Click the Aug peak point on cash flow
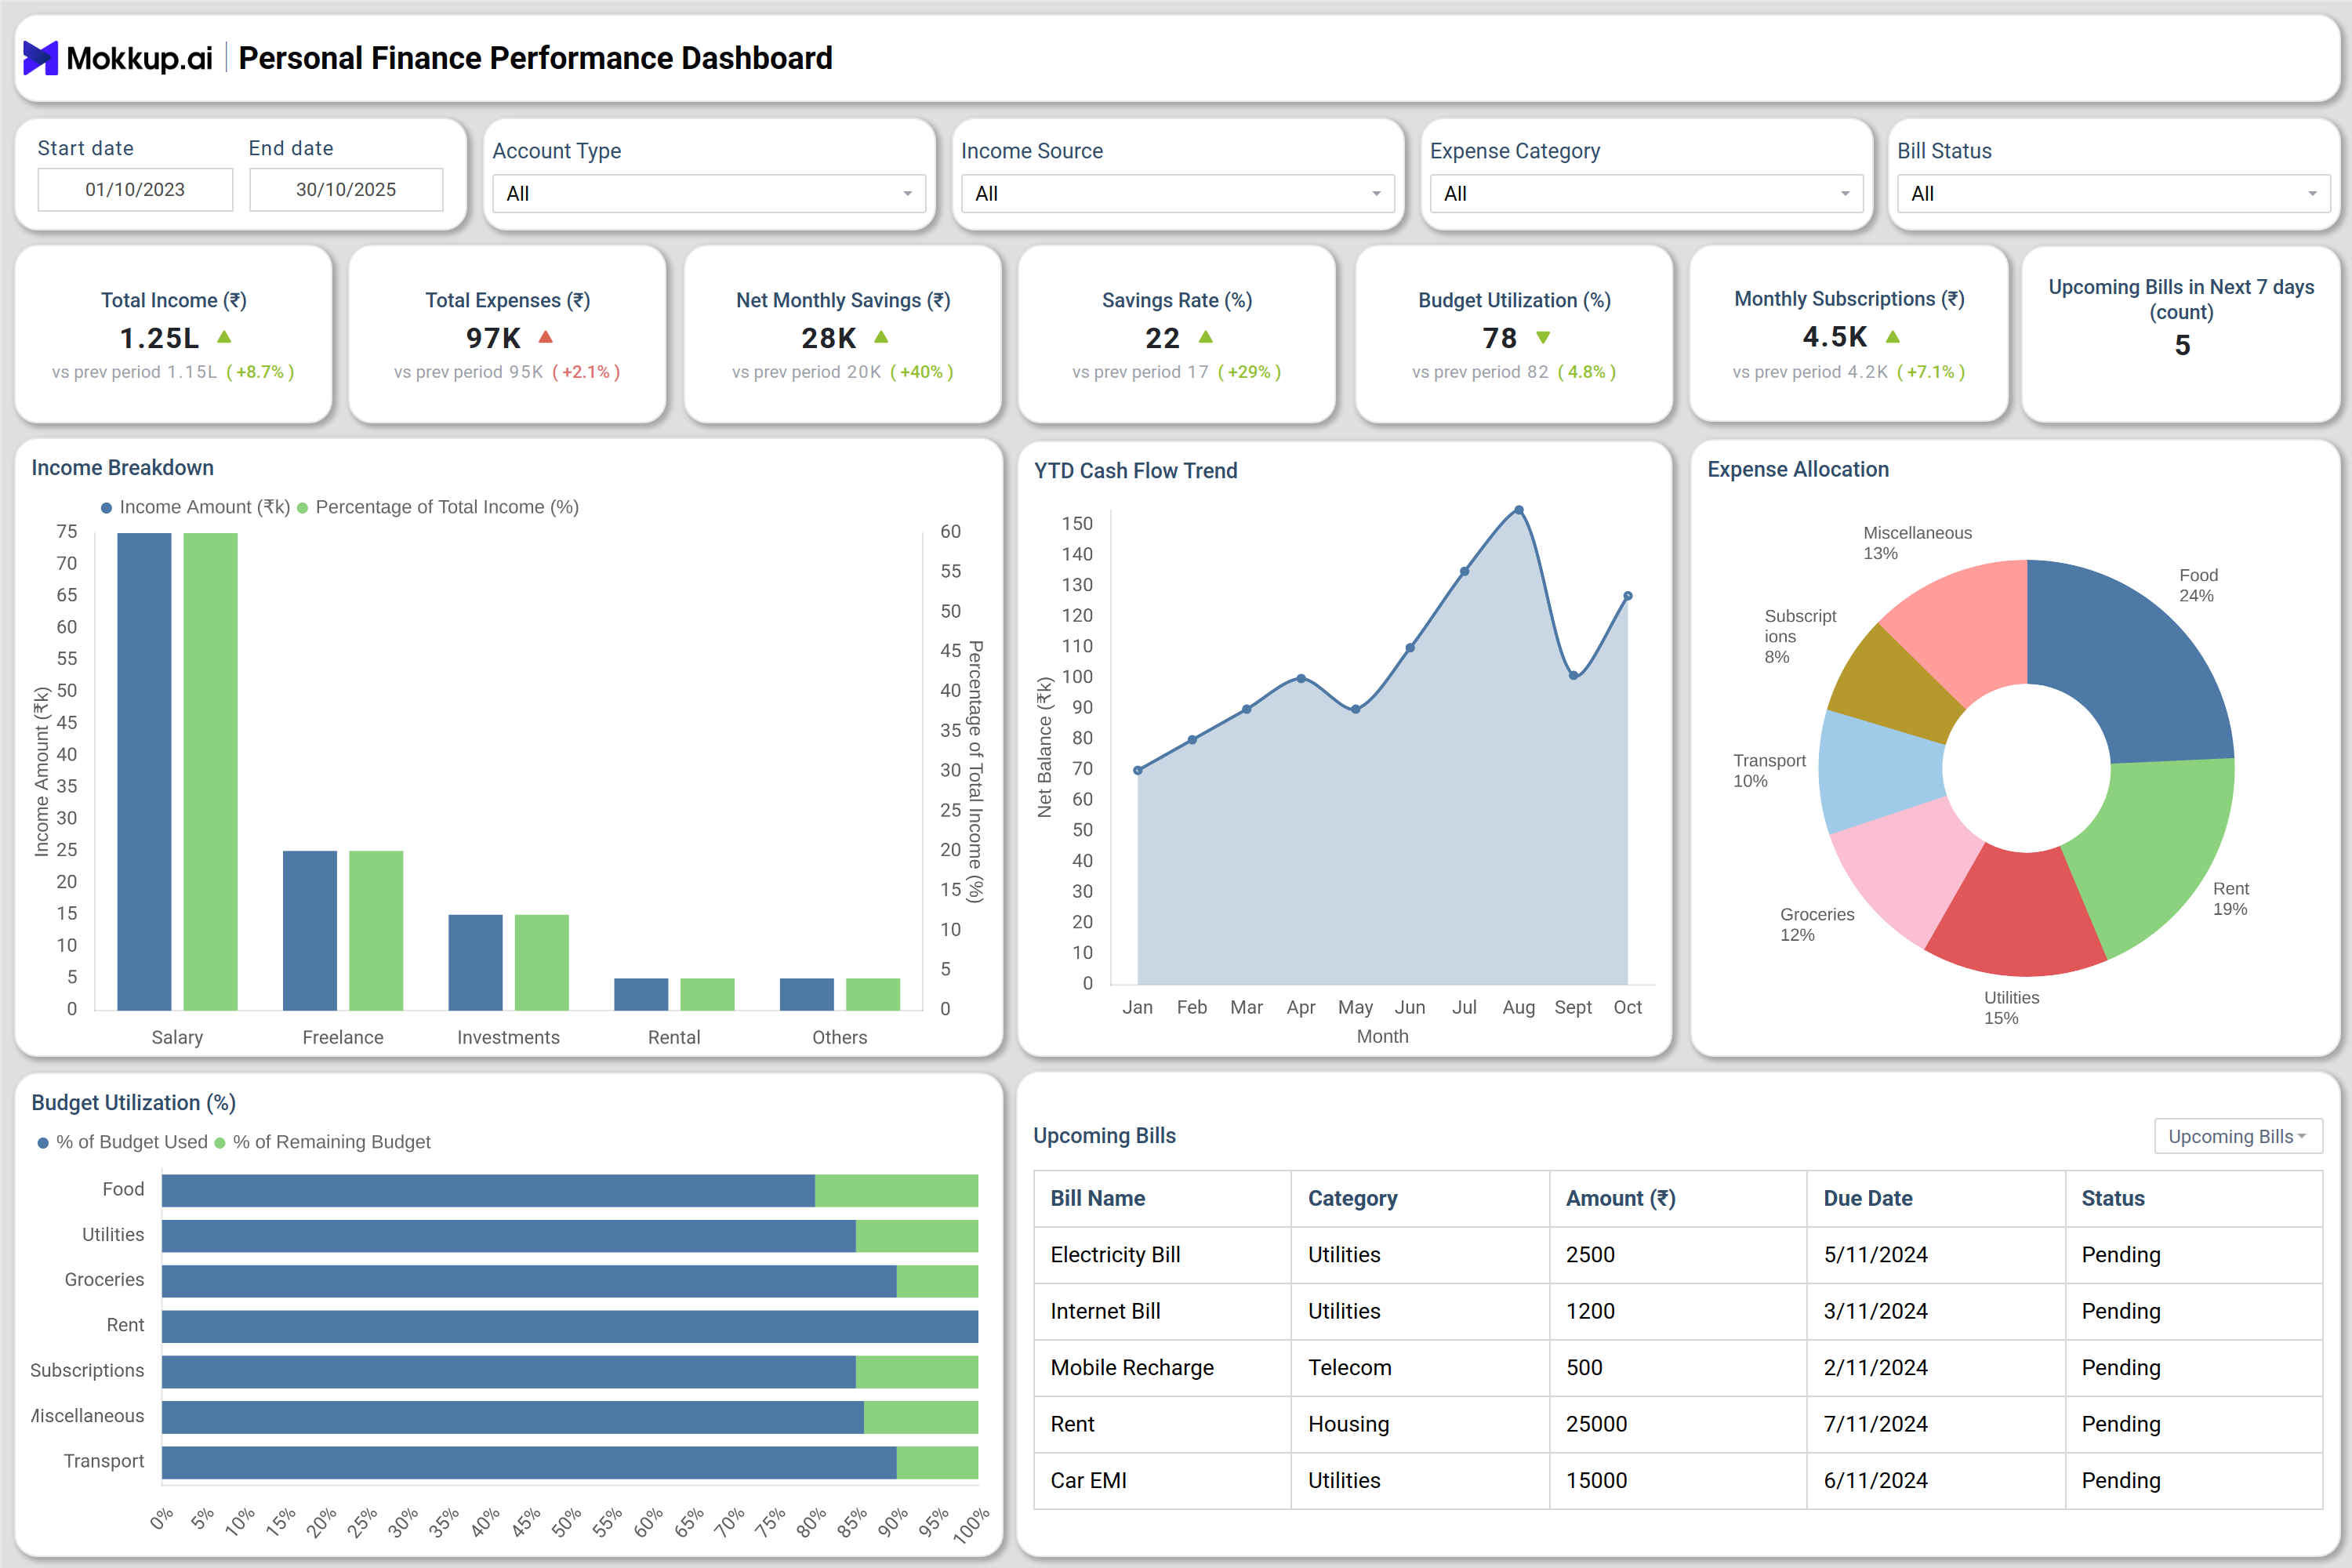The width and height of the screenshot is (2352, 1568). pyautogui.click(x=1518, y=510)
